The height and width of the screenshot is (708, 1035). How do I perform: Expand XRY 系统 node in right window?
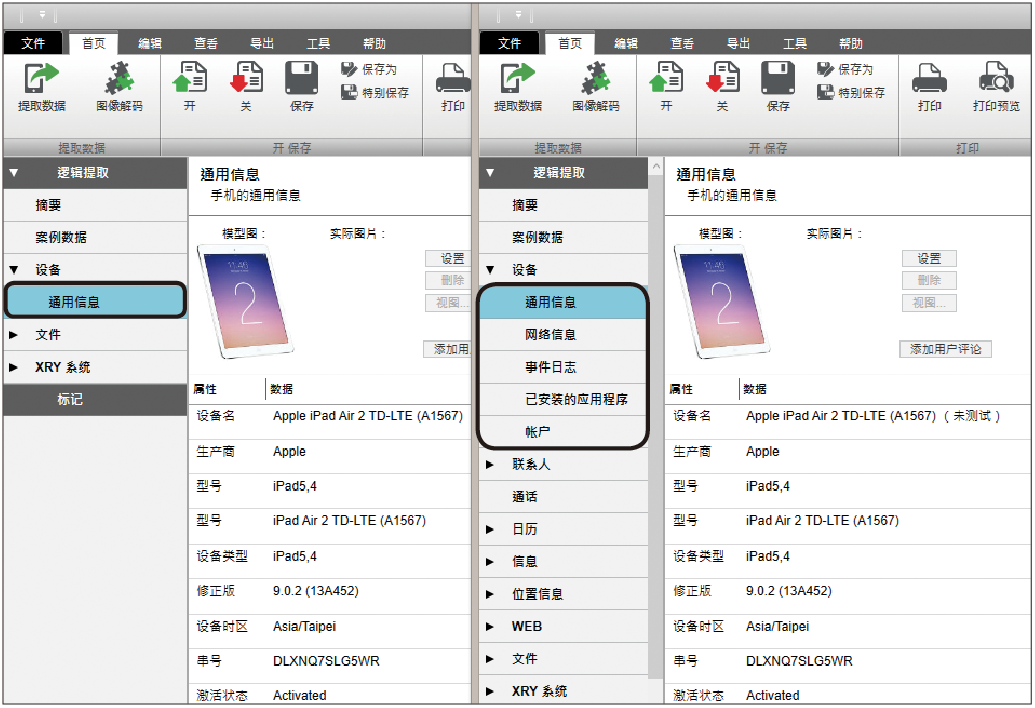point(490,691)
